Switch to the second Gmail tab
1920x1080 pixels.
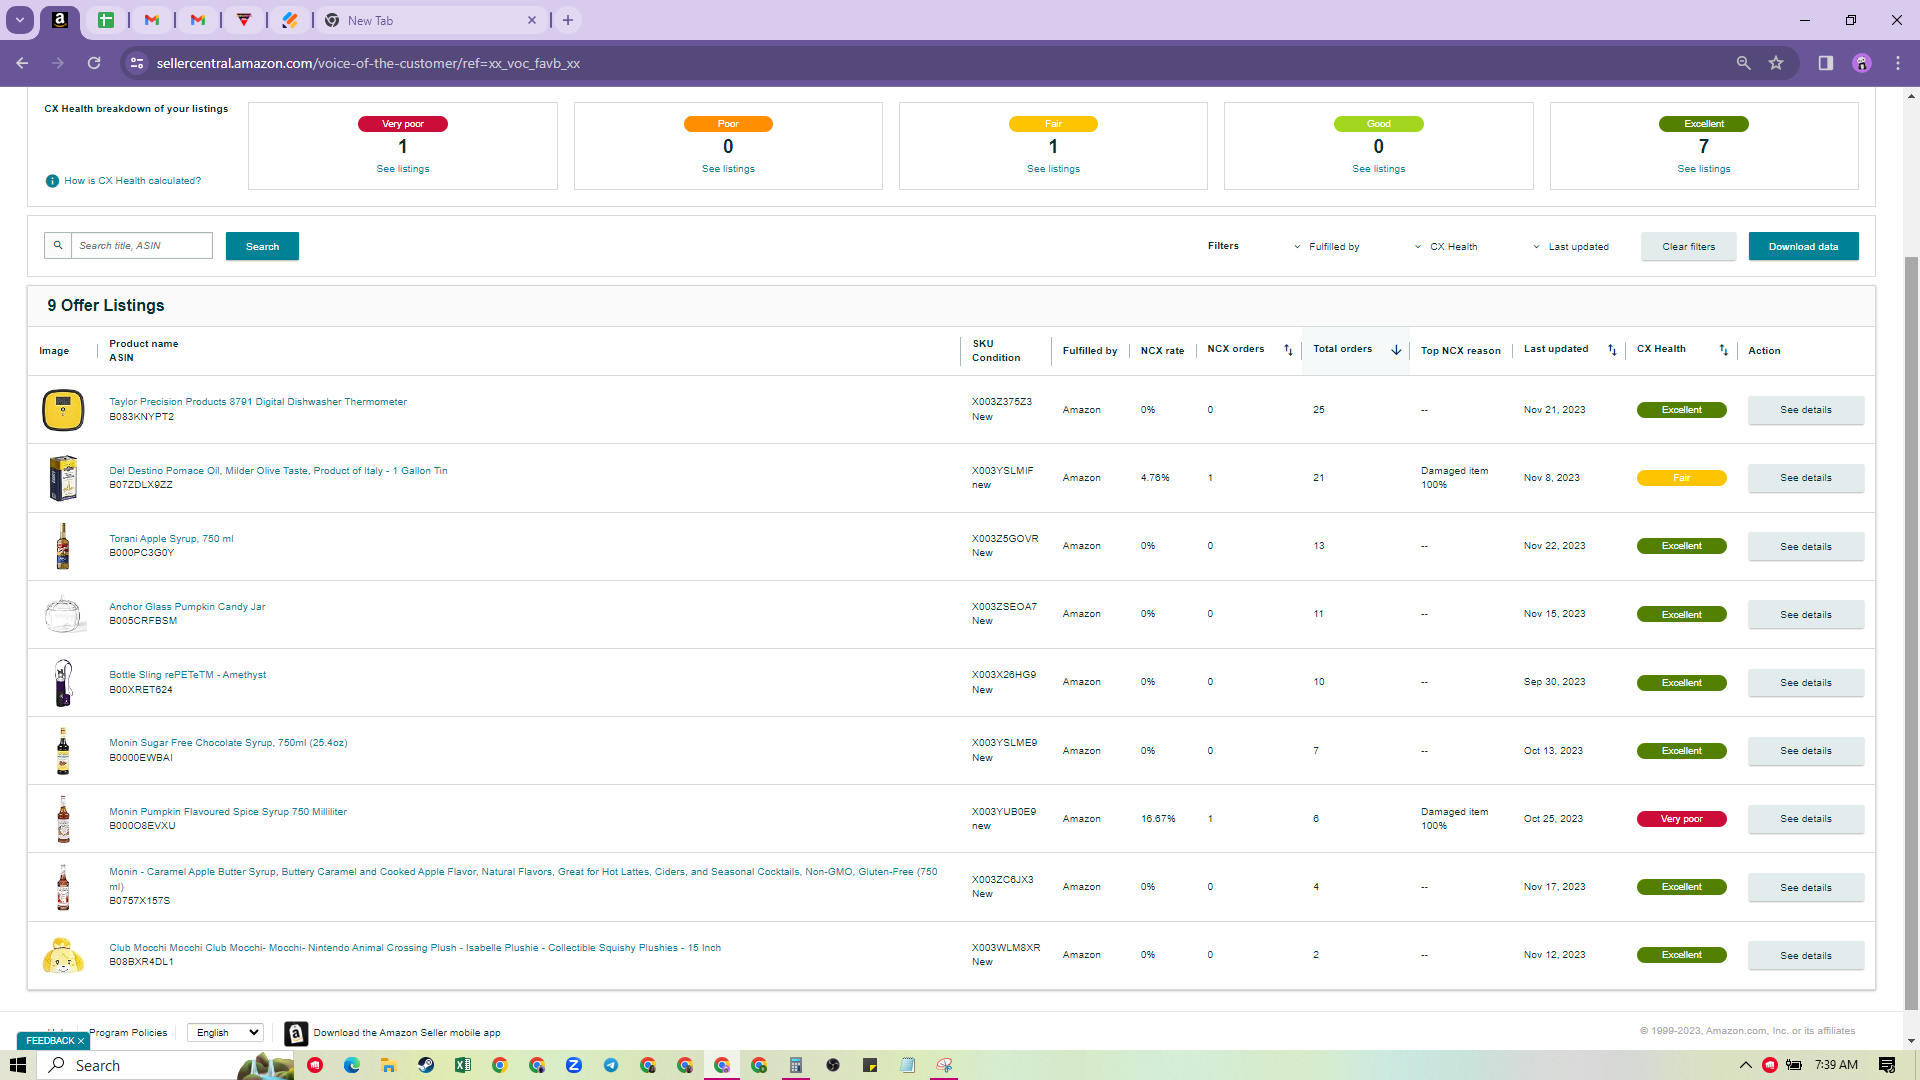pos(198,20)
